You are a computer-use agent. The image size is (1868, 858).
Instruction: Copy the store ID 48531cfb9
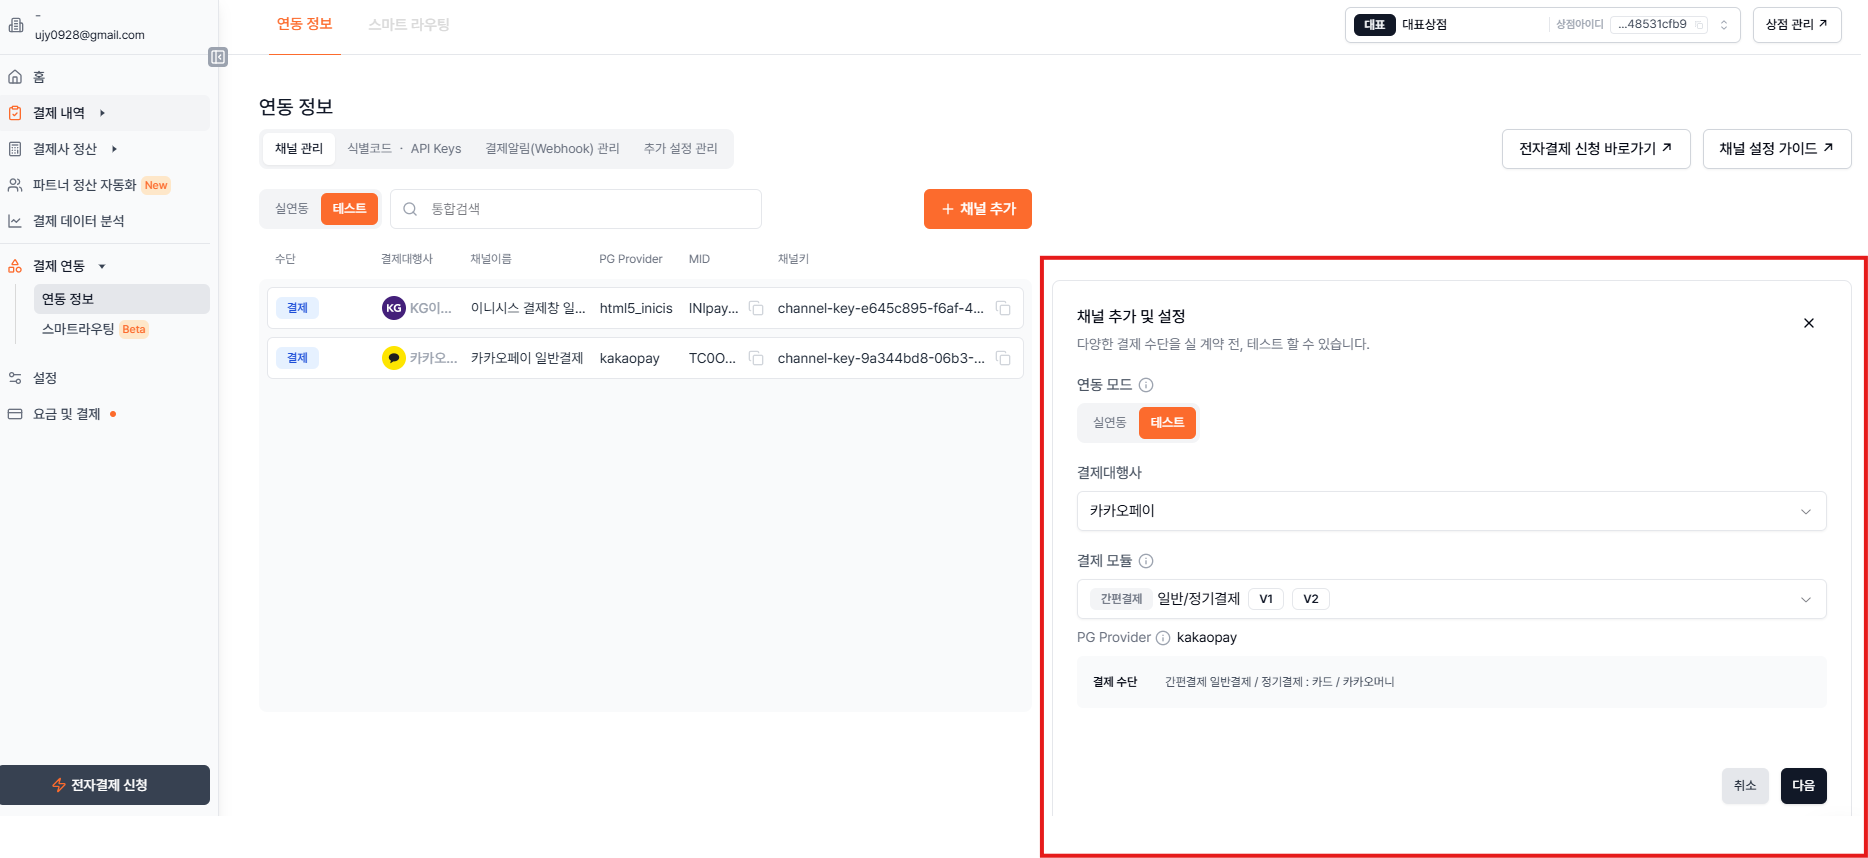(x=1699, y=25)
